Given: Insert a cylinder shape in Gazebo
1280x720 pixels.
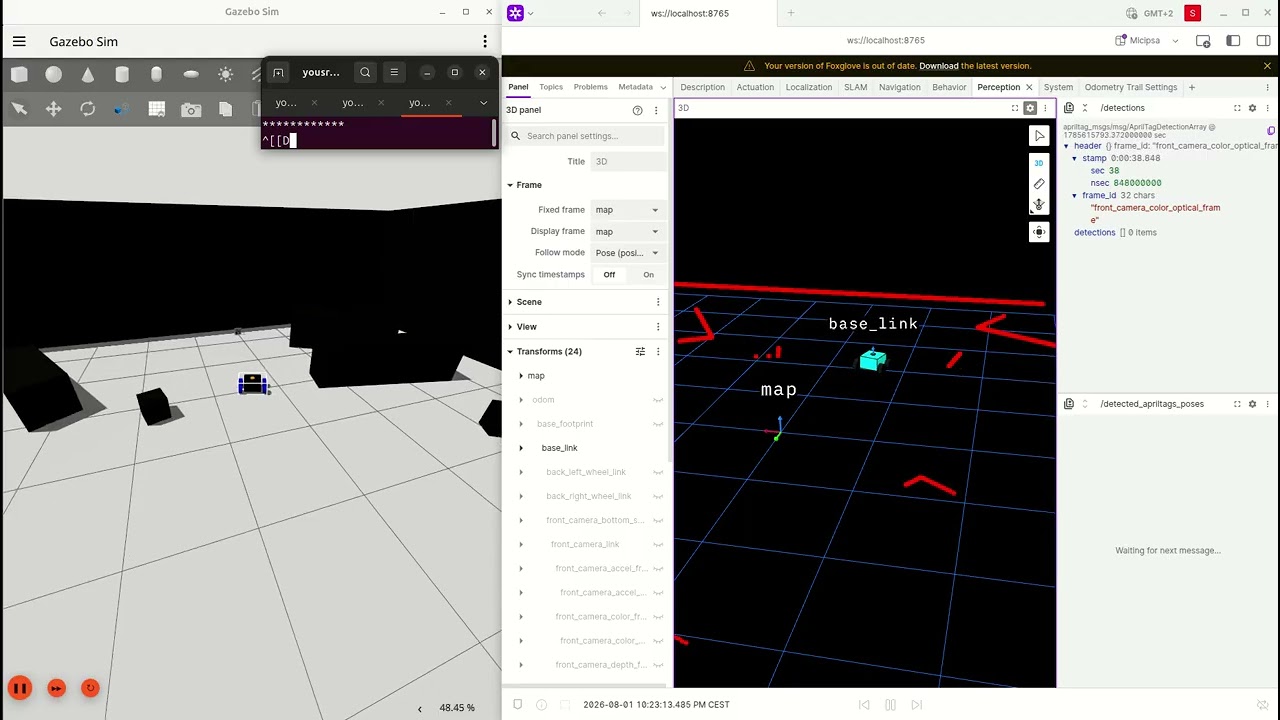Looking at the screenshot, I should tap(122, 74).
